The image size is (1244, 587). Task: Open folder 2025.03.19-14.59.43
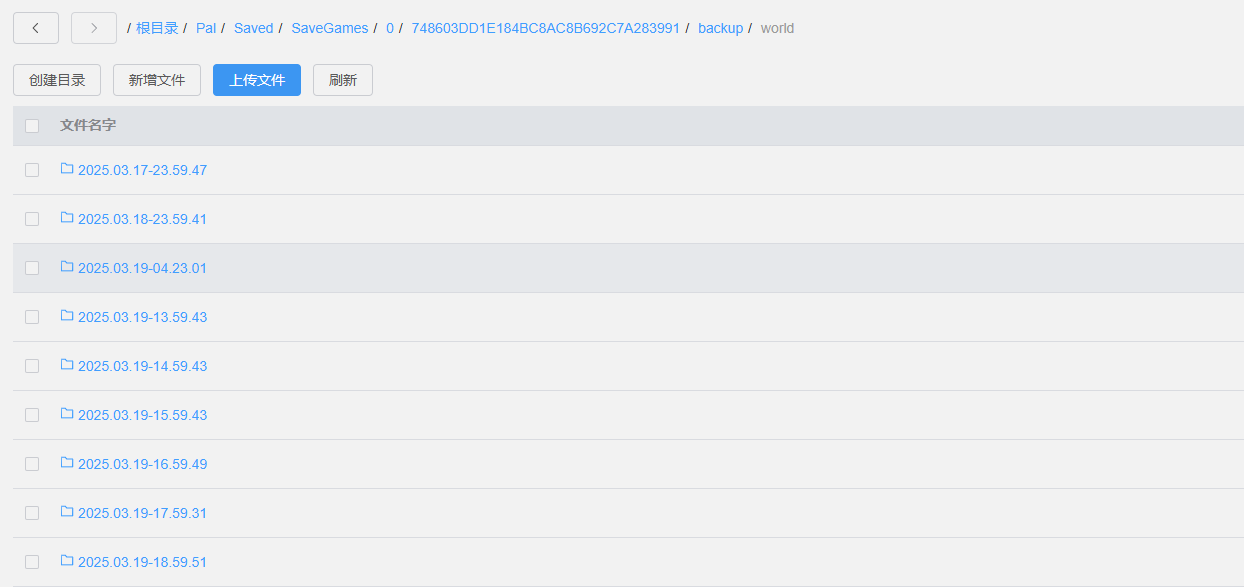click(142, 366)
